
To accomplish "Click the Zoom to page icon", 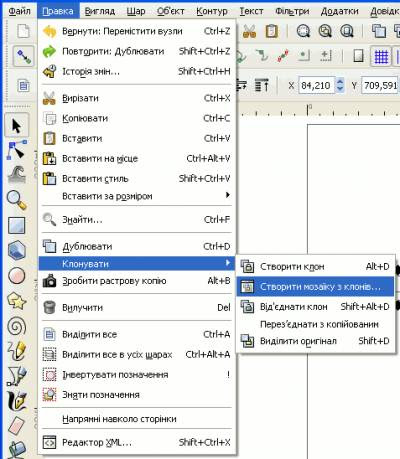I will pyautogui.click(x=347, y=31).
